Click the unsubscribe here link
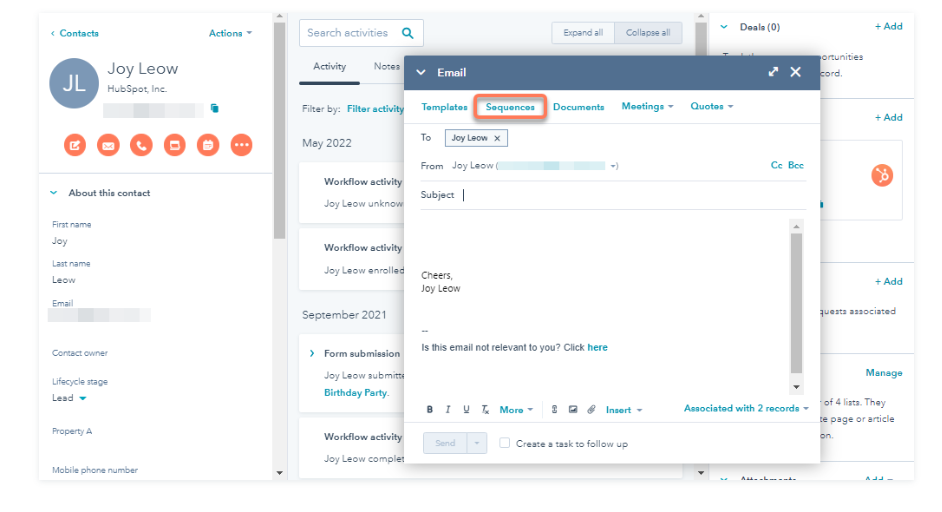Screen dimensions: 942x512 click(597, 347)
